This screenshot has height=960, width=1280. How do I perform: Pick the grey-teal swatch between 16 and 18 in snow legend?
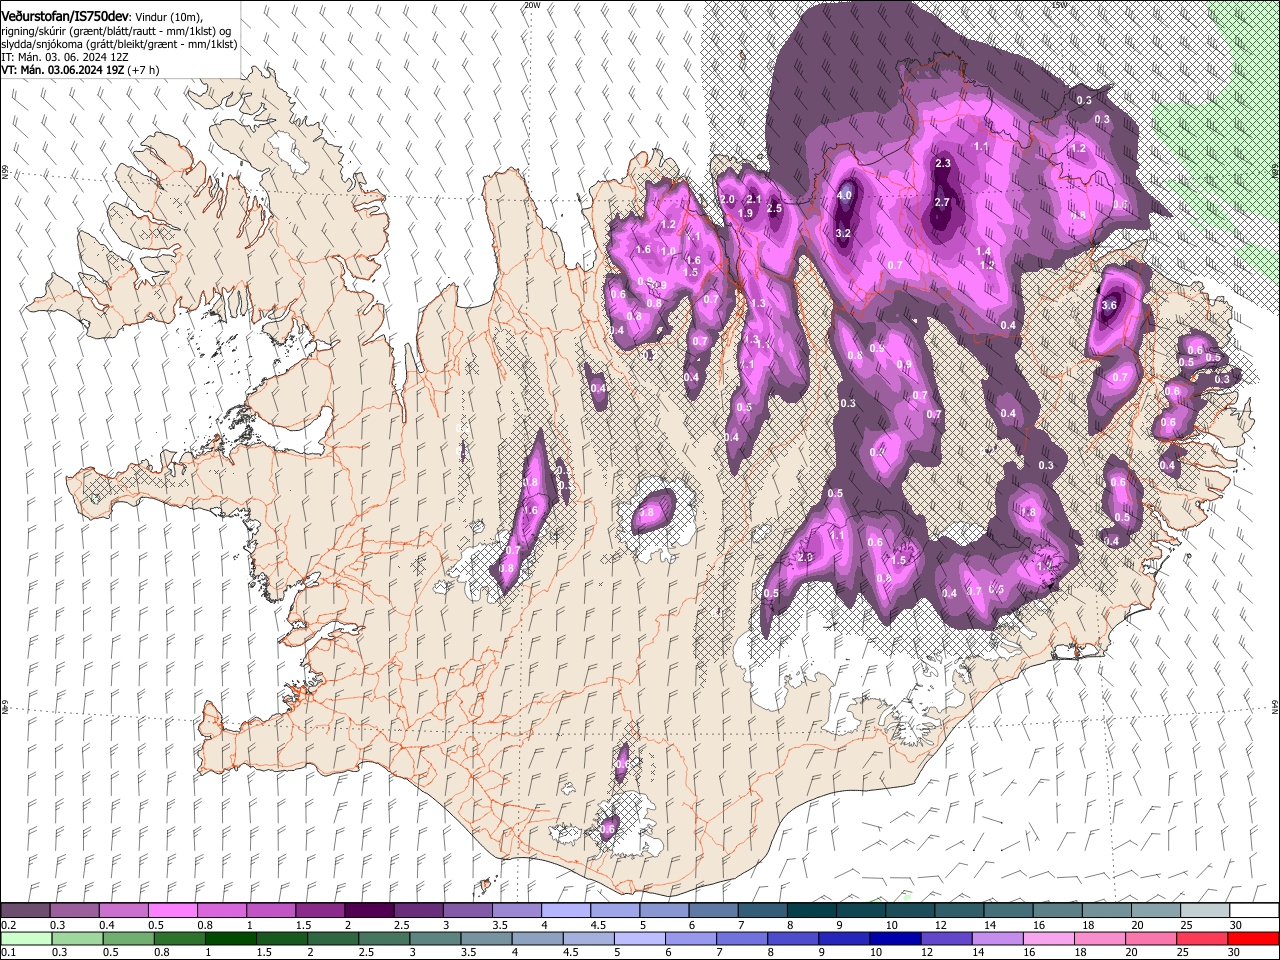point(1058,910)
